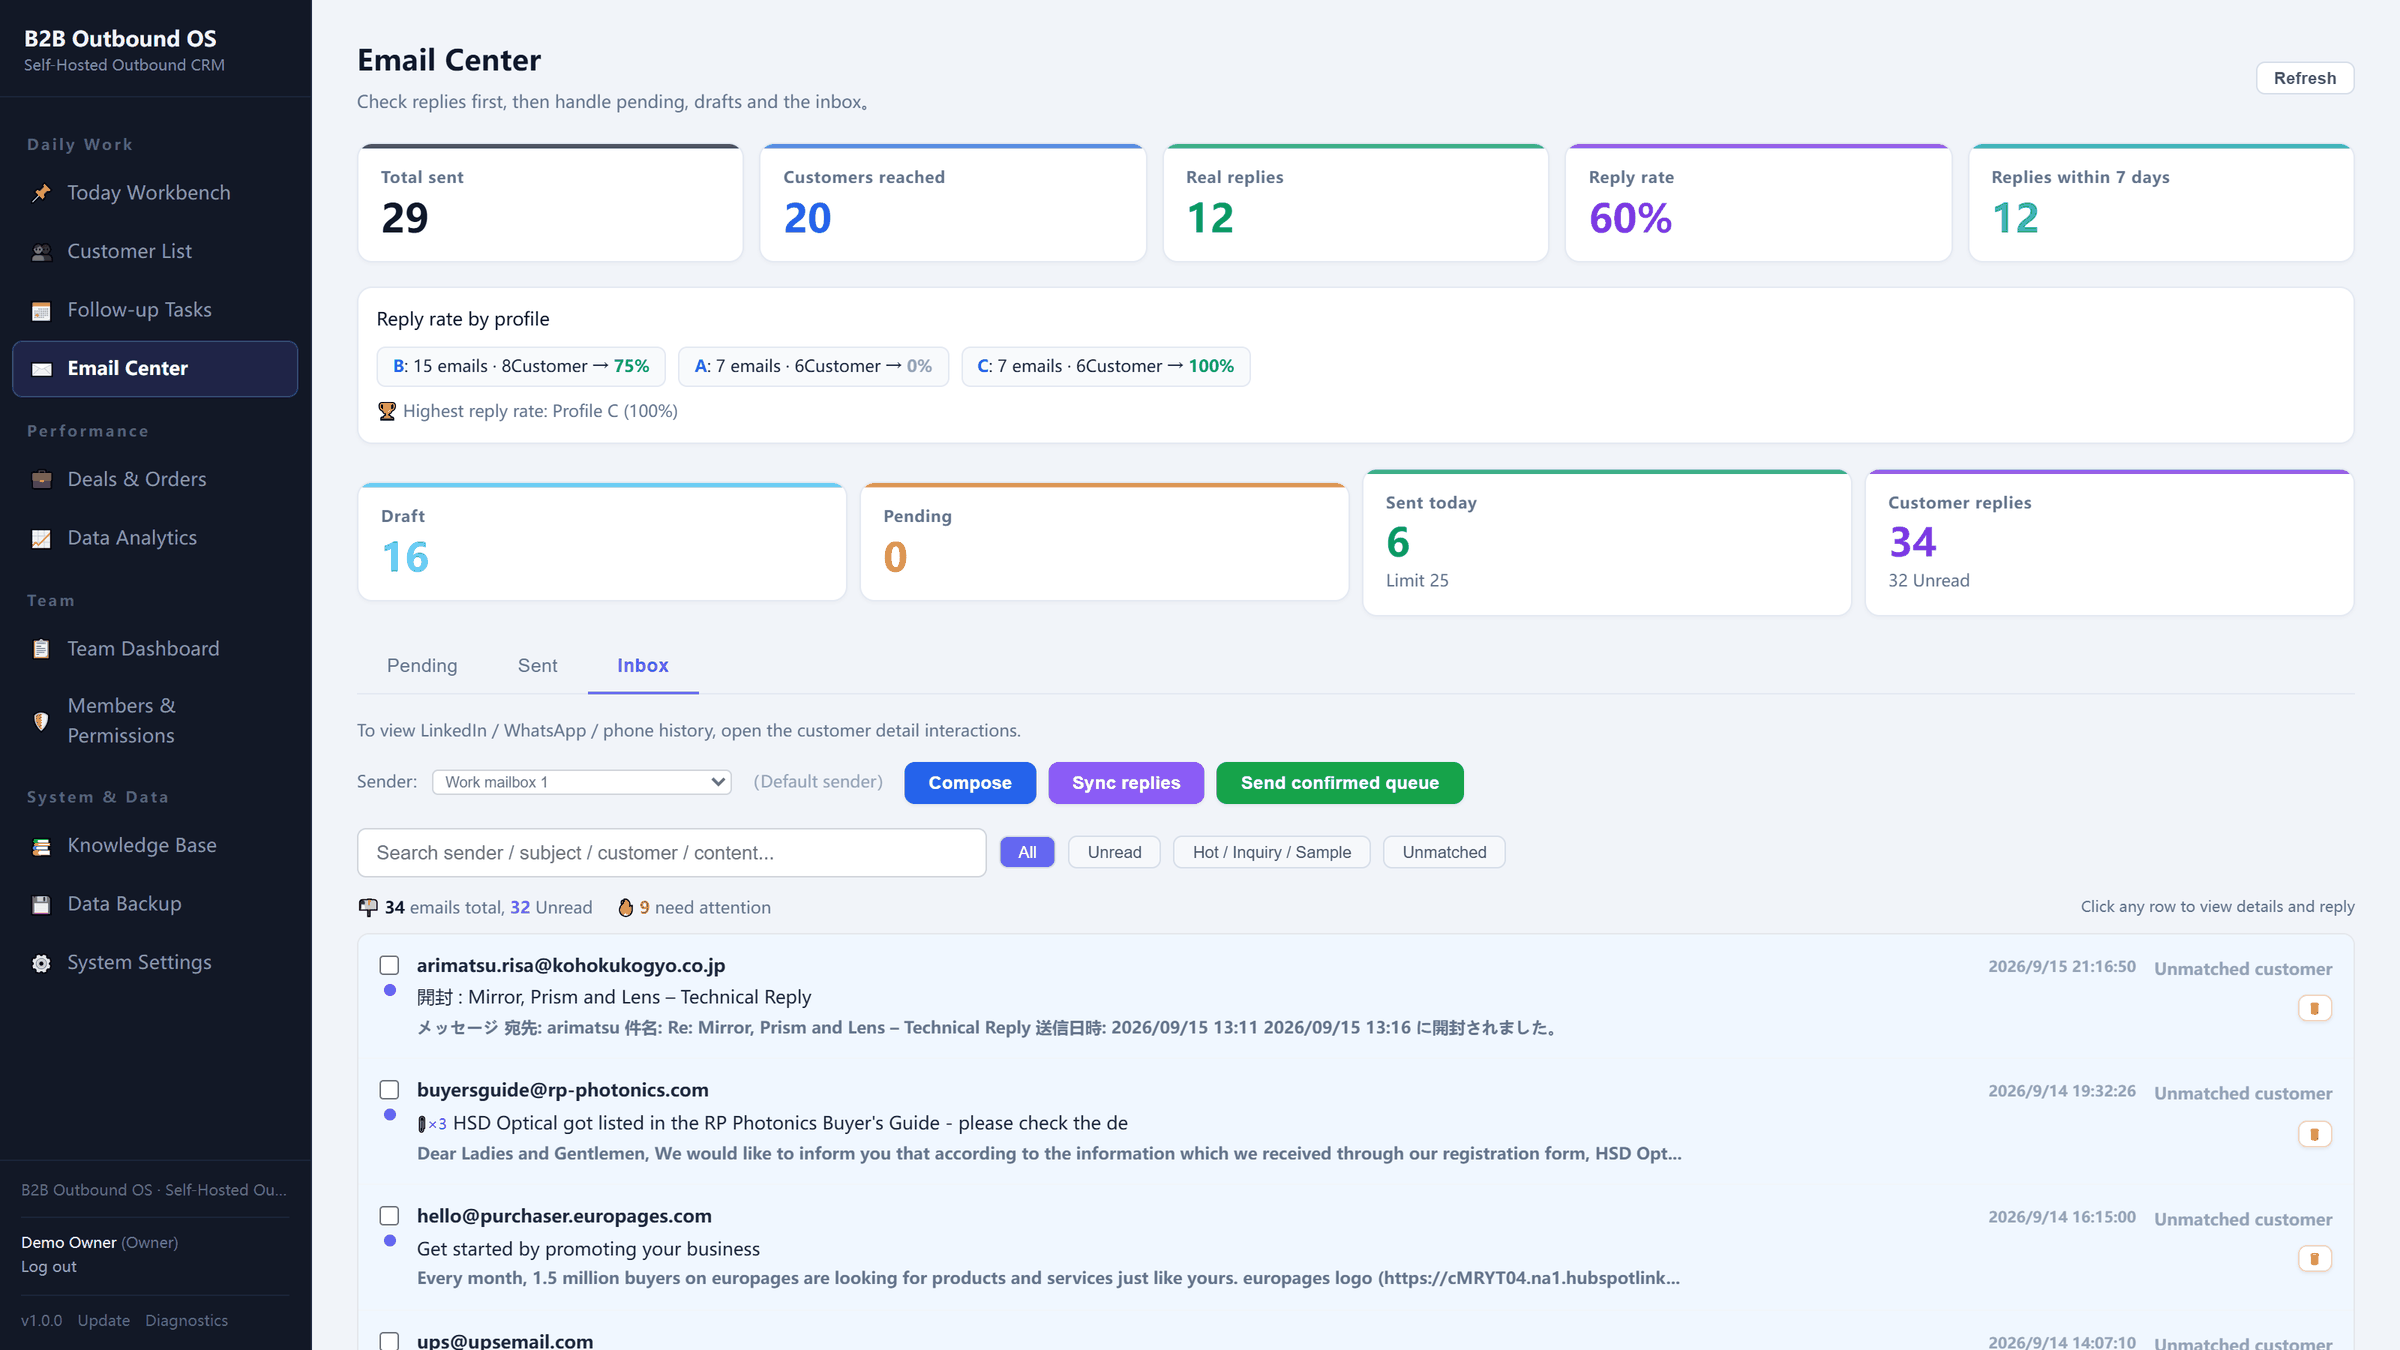
Task: Open the Knowledge Base books icon
Action: tap(41, 847)
